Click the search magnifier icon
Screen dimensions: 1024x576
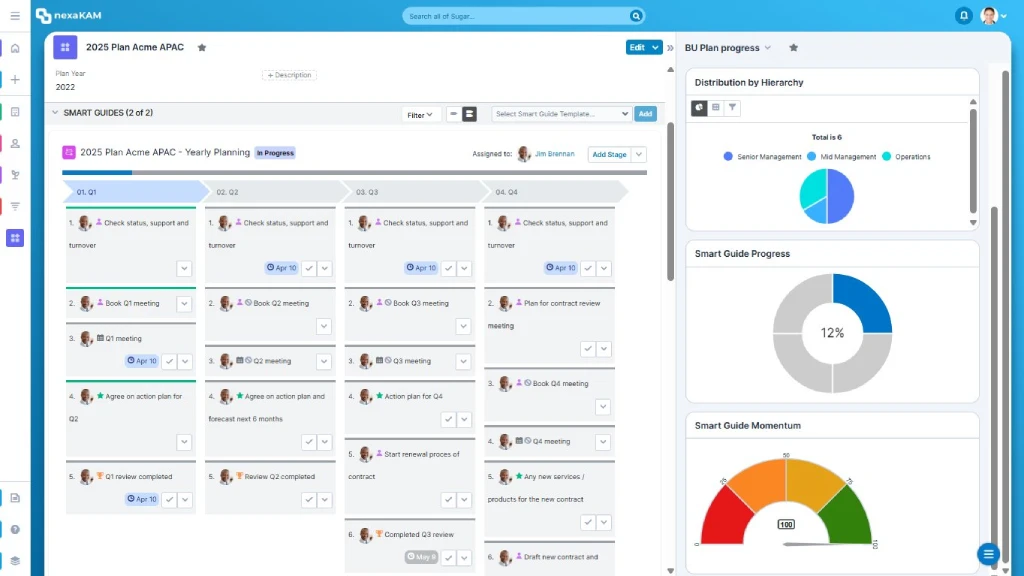click(x=635, y=16)
